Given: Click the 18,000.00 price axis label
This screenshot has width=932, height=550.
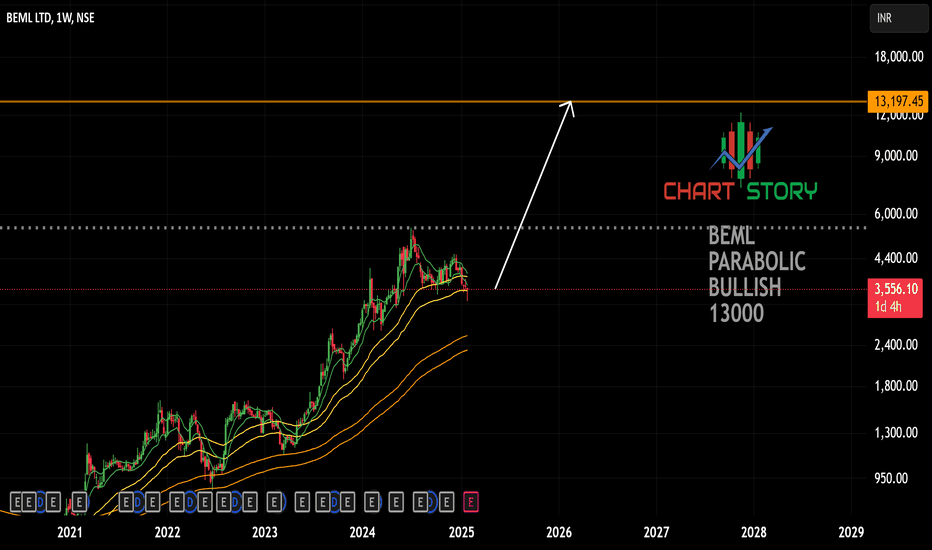Looking at the screenshot, I should tap(899, 56).
